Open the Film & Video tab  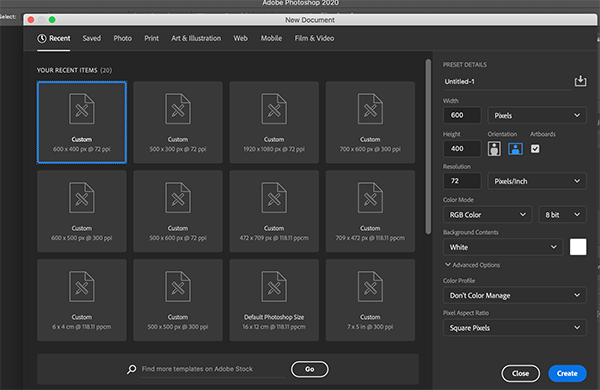(x=314, y=38)
